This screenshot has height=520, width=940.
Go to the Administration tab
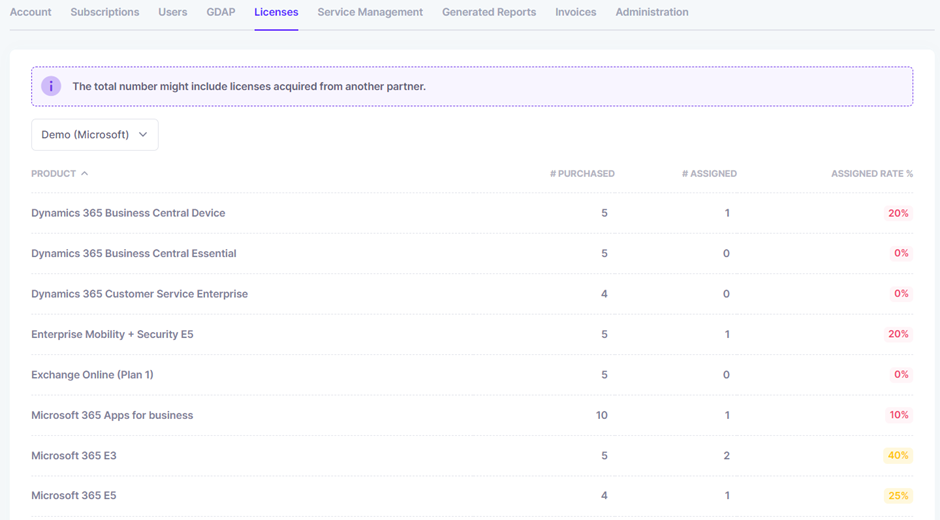[x=652, y=12]
